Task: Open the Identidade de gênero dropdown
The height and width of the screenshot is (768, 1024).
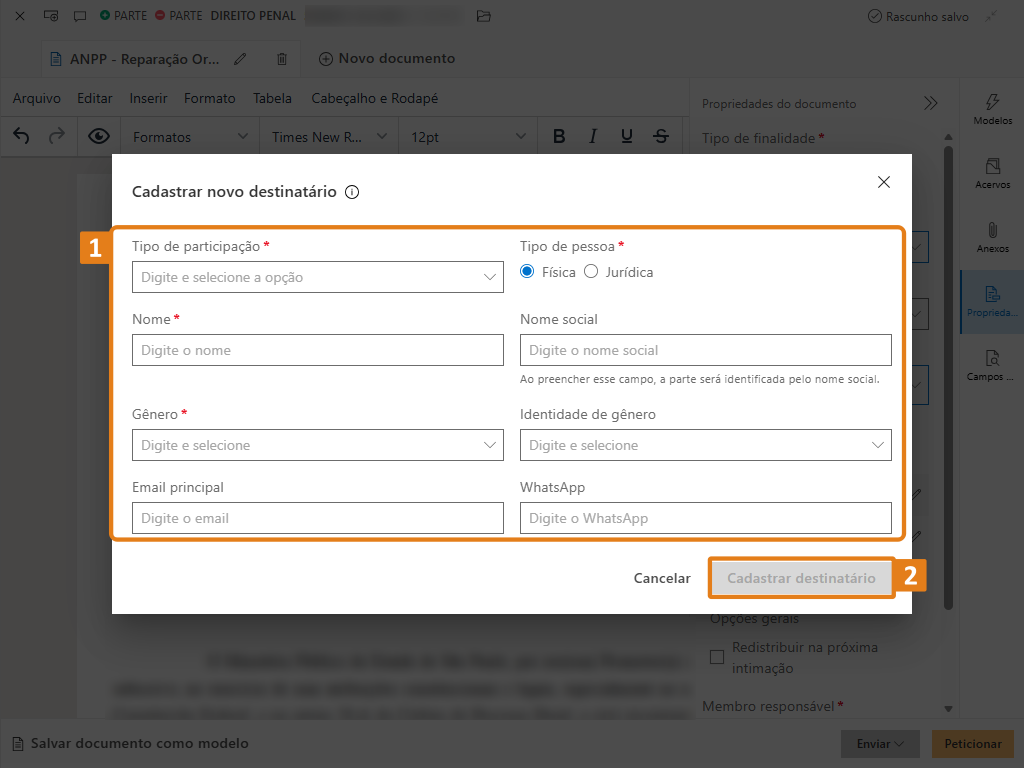Action: click(x=705, y=445)
